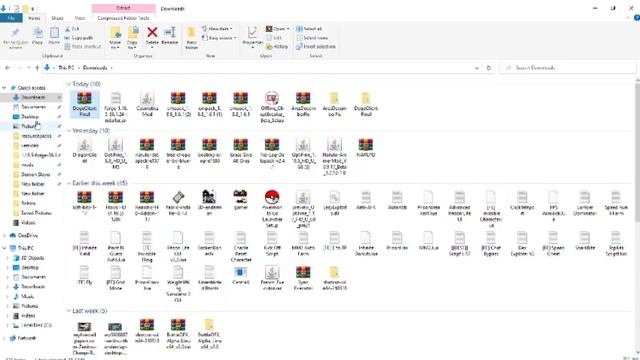Select the NARUTO archive under Yesterday
This screenshot has width=640, height=360.
point(366,148)
